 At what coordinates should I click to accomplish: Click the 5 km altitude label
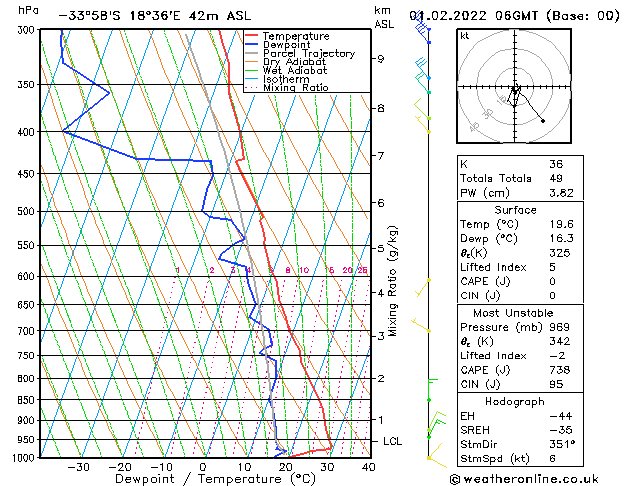pos(380,249)
